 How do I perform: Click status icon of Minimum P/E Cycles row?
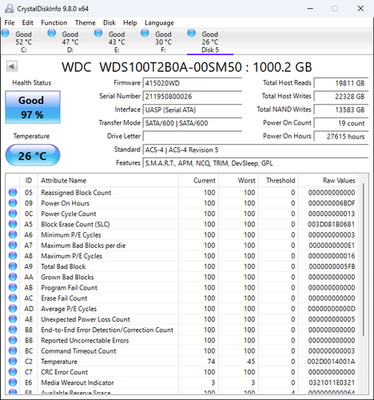(x=13, y=235)
